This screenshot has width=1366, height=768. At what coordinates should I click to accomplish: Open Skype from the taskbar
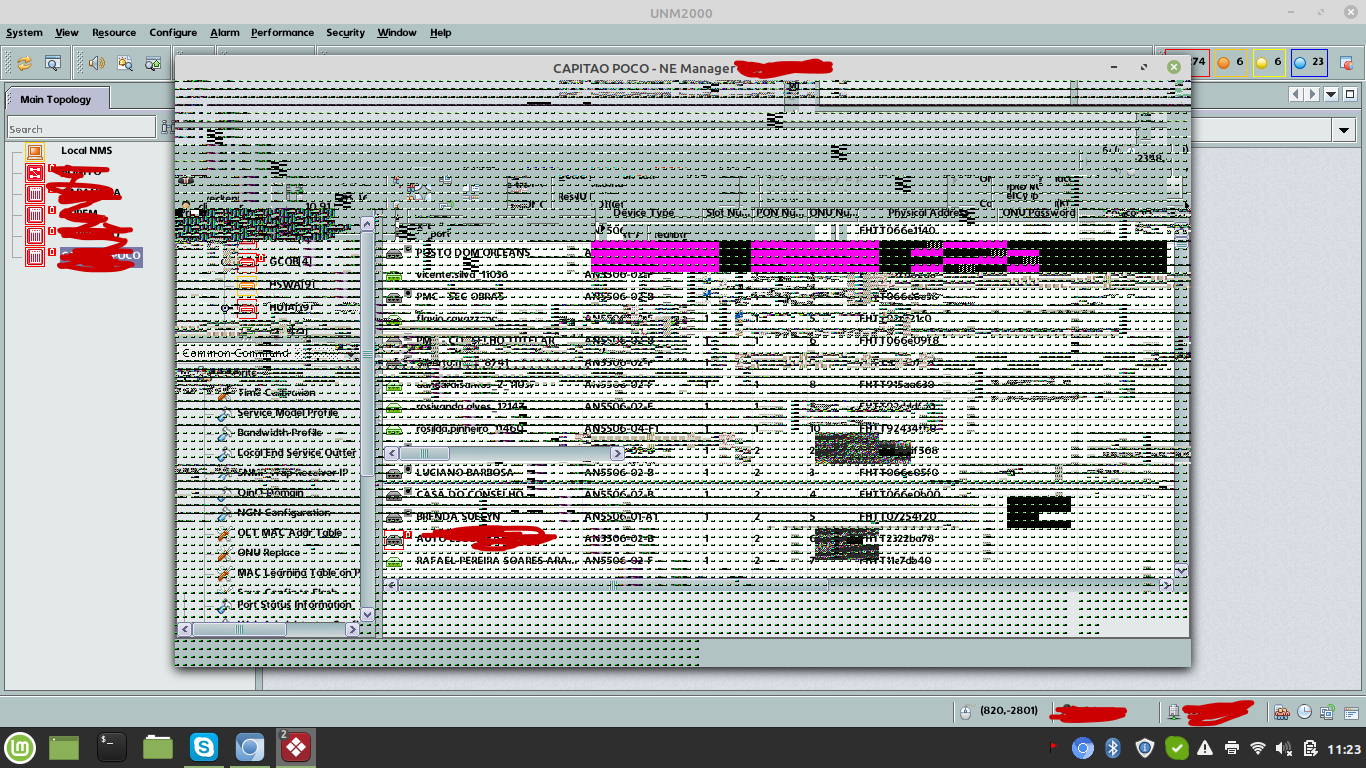204,747
